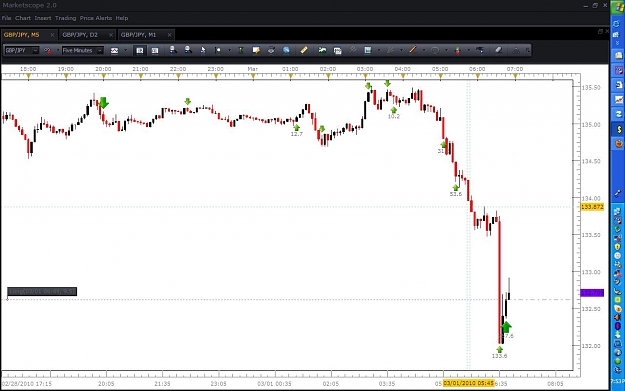Select the eraser tool icon
The width and height of the screenshot is (625, 391).
pos(499,50)
